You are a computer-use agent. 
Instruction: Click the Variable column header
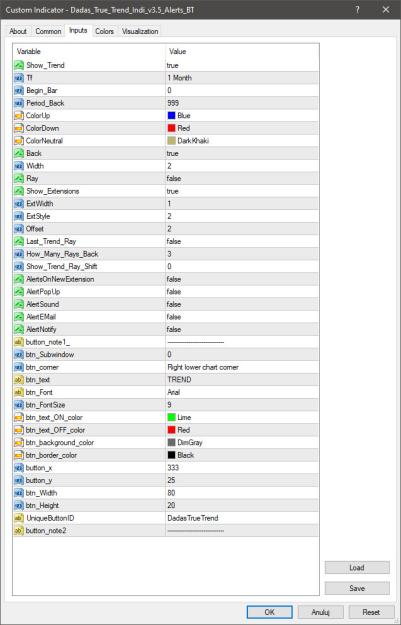89,51
